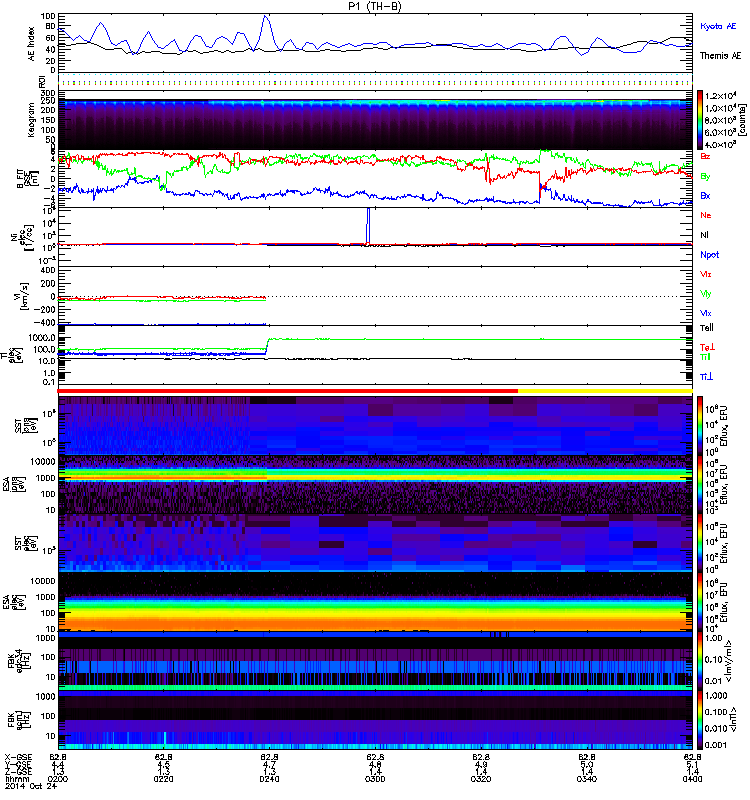
Task: Click the X-GSE row label
Action: tap(18, 758)
